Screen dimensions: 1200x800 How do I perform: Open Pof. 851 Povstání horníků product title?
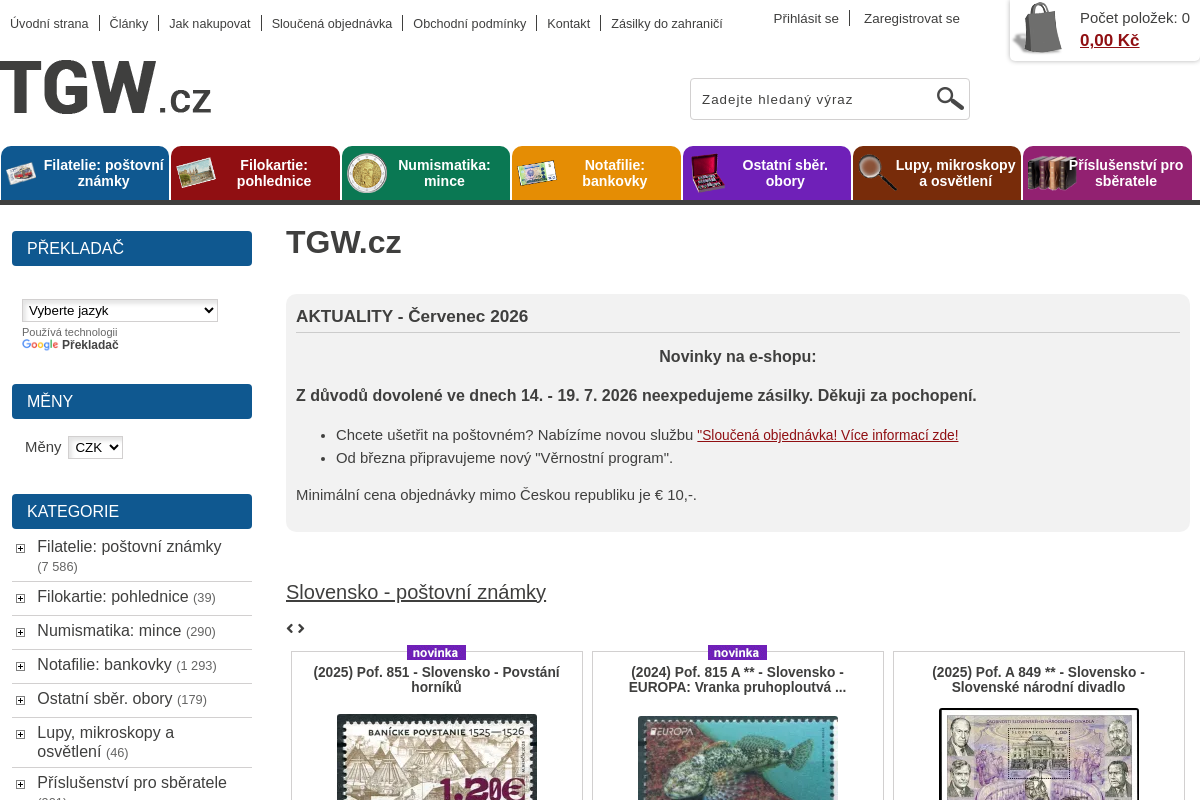[436, 679]
